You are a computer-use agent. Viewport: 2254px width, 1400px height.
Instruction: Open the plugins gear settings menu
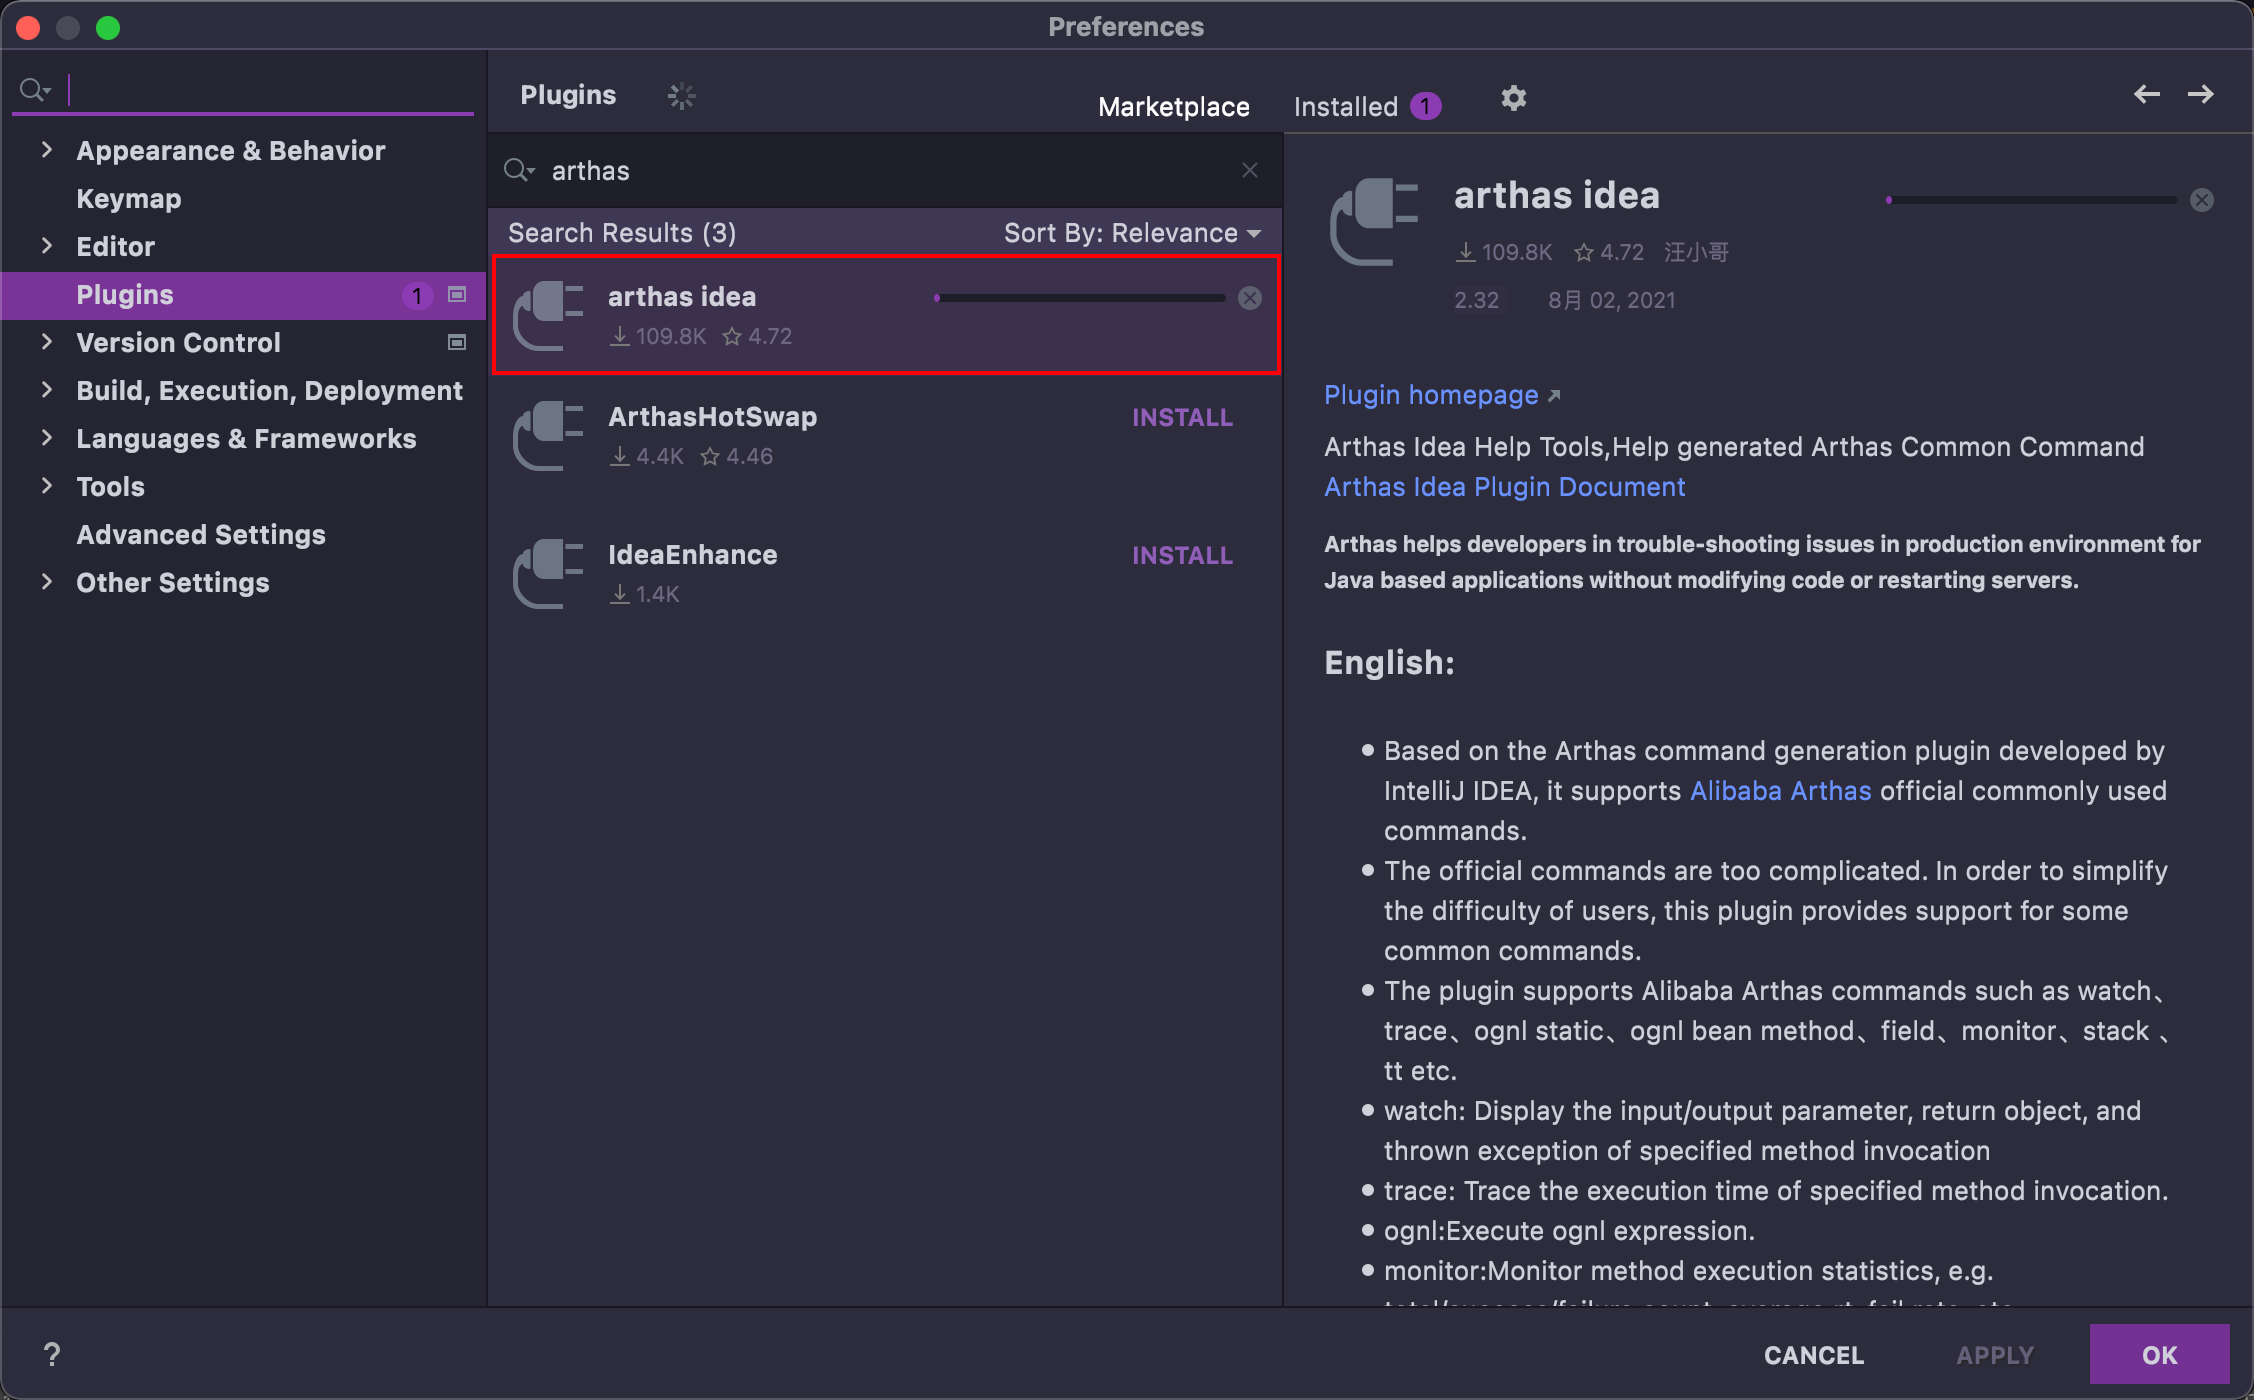(x=1513, y=98)
